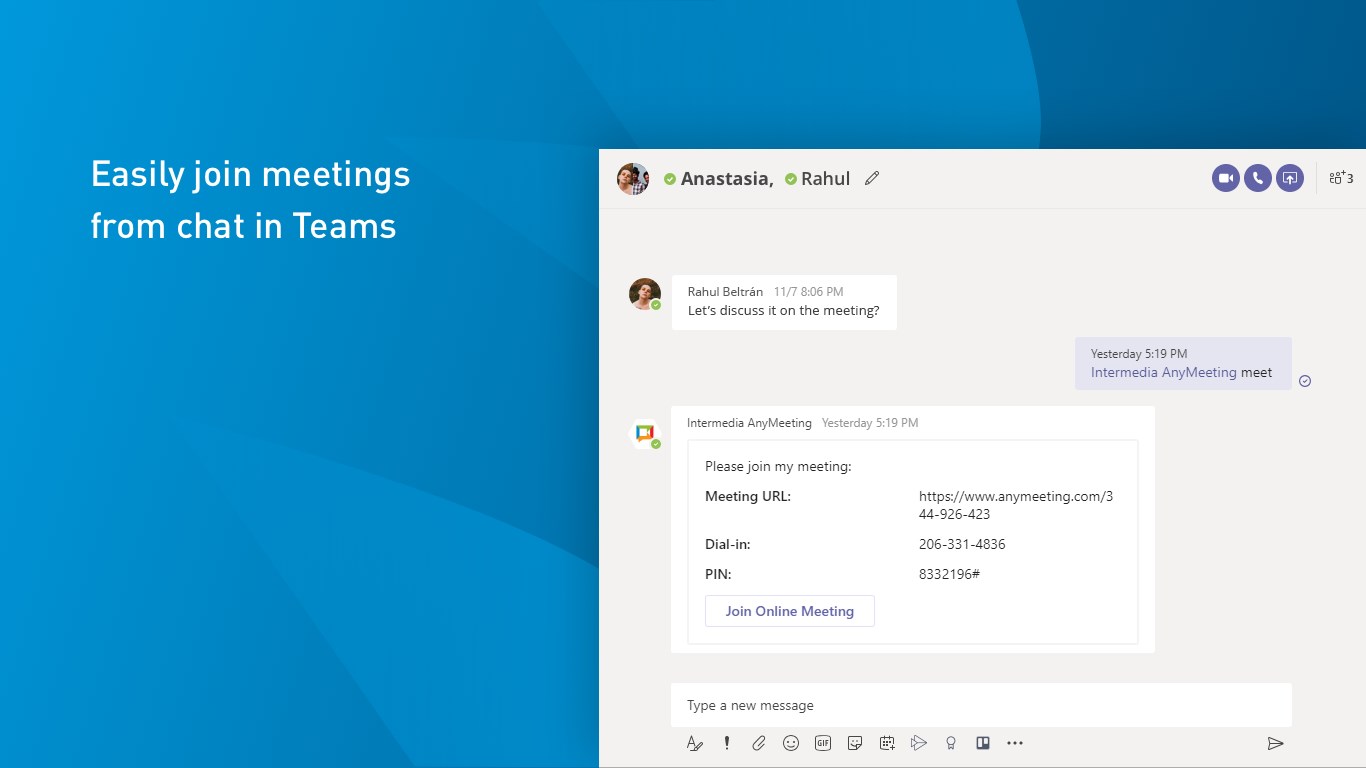Select the dial-in number 206-331-4836

[962, 545]
